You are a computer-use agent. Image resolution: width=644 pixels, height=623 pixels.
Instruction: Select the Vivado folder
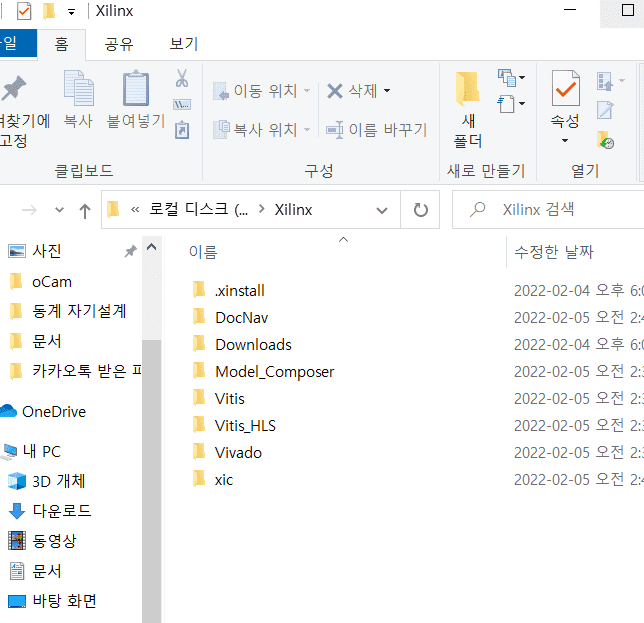click(238, 453)
